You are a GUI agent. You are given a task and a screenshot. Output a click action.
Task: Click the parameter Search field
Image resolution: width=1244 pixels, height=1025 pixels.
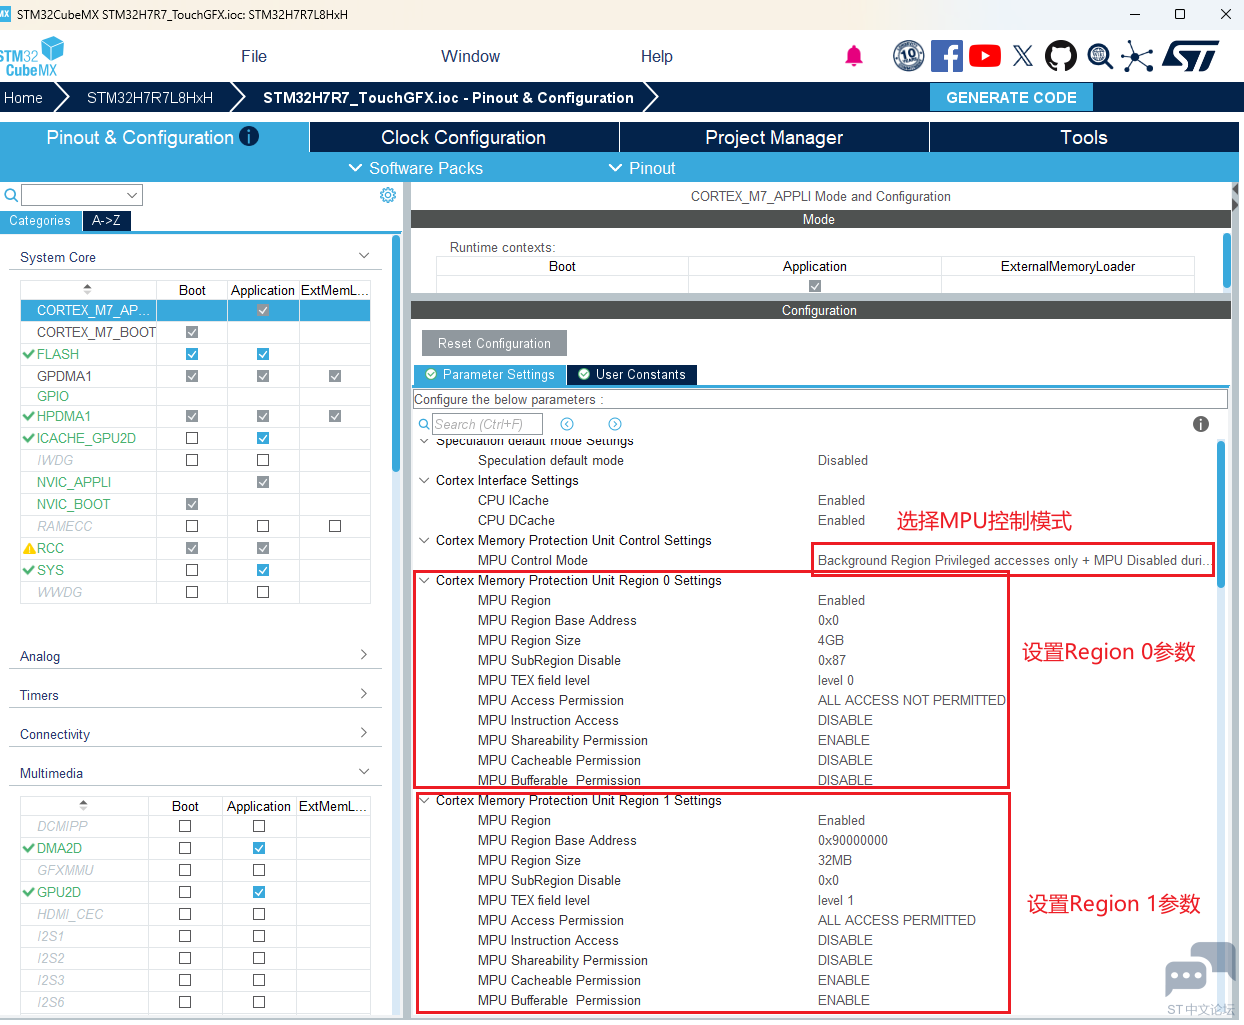(x=487, y=424)
